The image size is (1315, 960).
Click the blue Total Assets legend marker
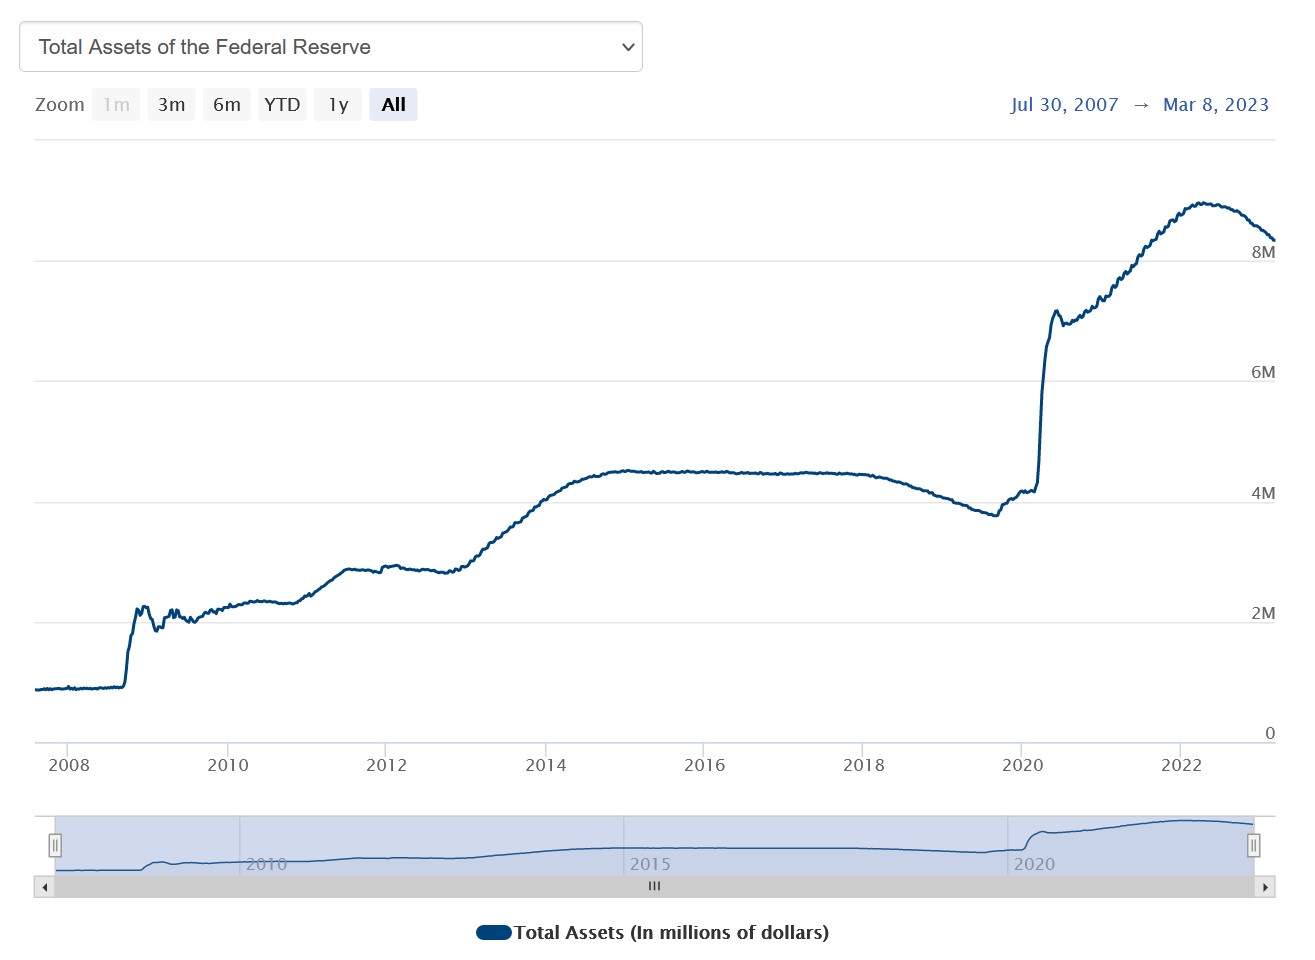pyautogui.click(x=493, y=933)
